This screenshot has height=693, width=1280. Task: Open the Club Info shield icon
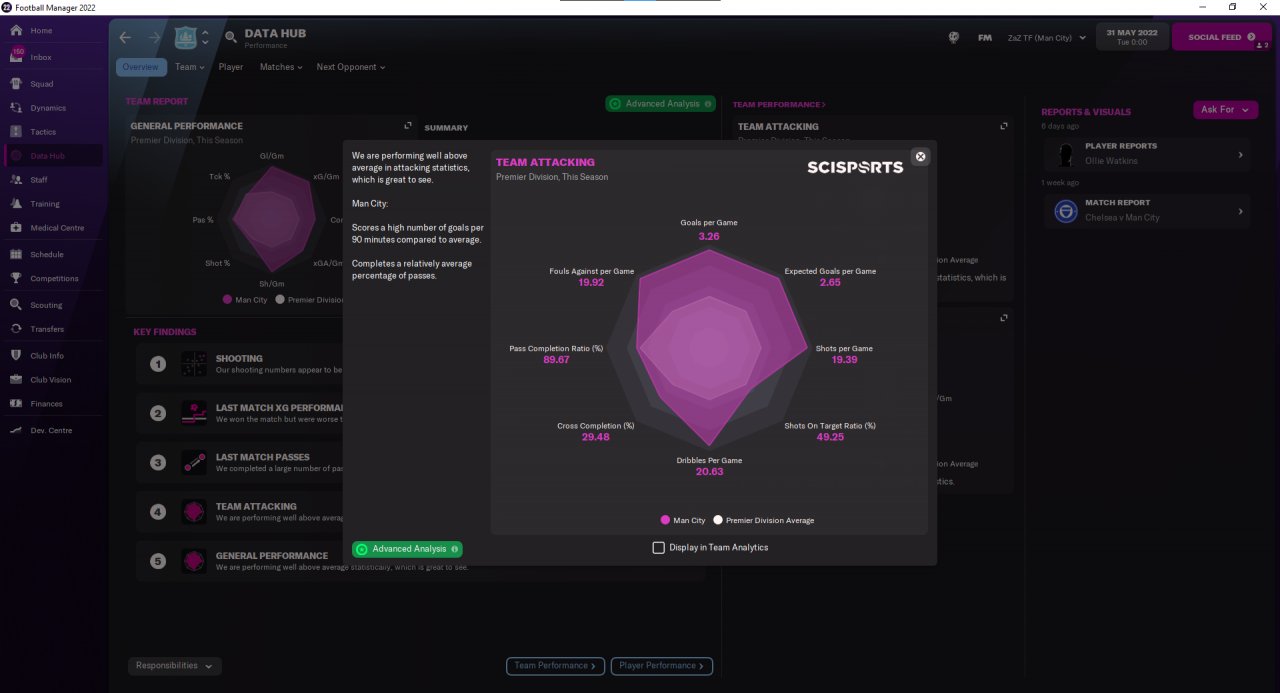16,356
